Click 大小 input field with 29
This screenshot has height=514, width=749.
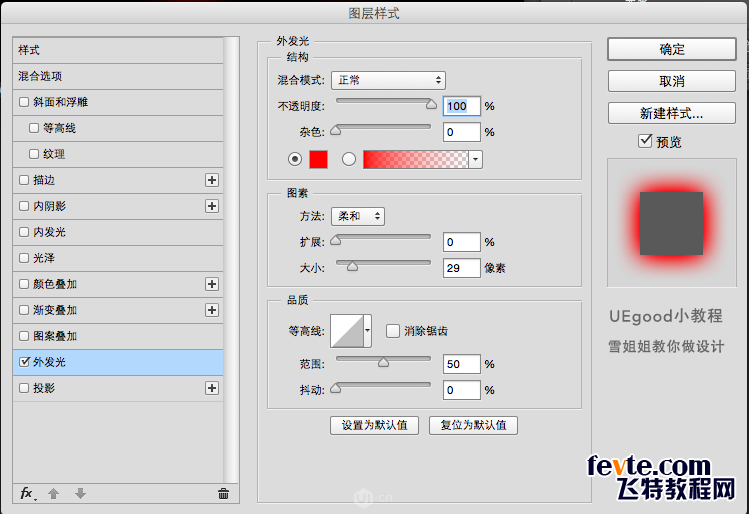[461, 268]
